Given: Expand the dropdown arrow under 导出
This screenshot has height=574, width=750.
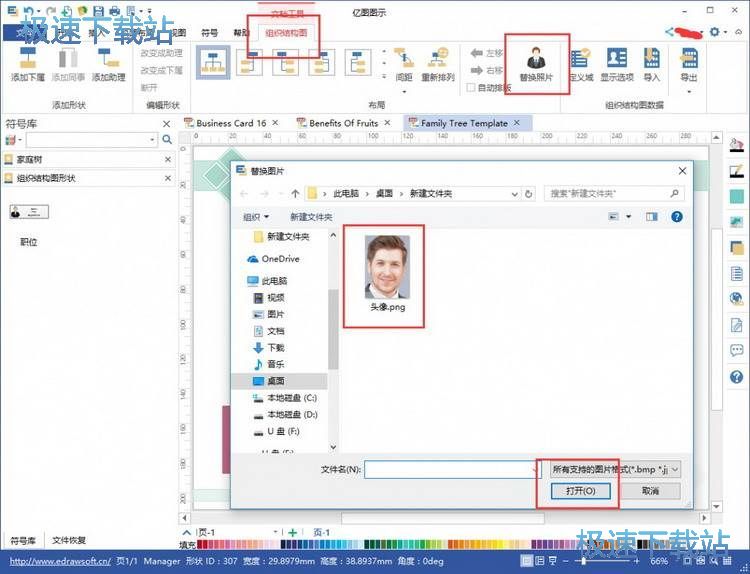Looking at the screenshot, I should coord(689,91).
